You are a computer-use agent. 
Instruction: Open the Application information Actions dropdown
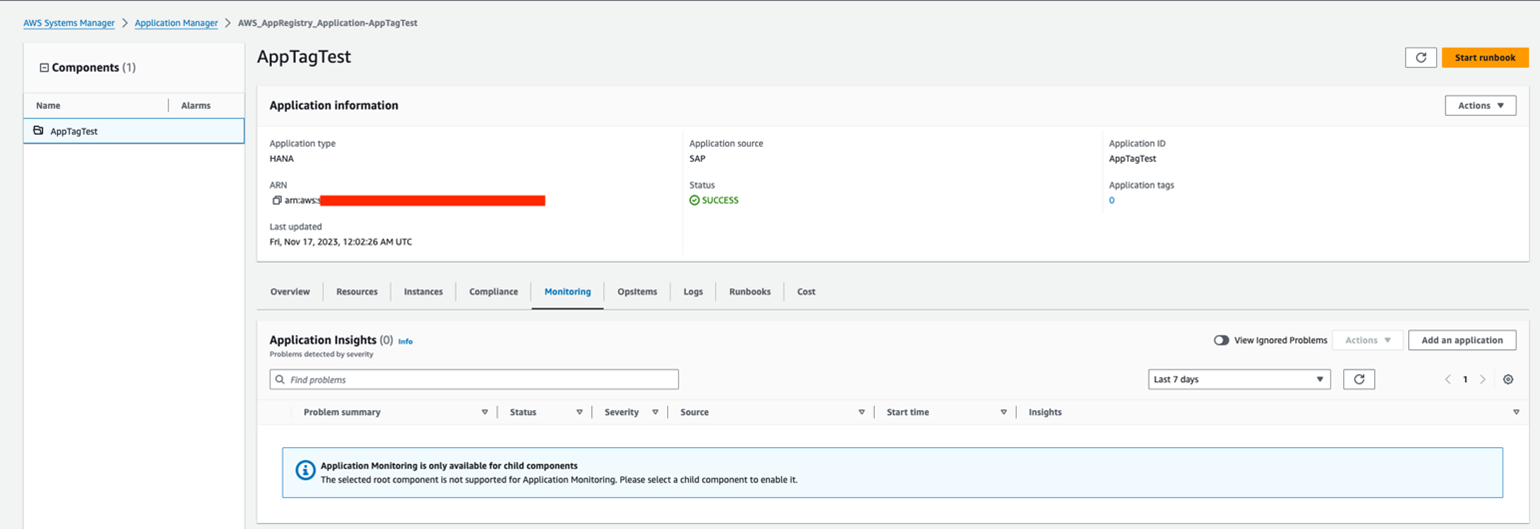click(x=1480, y=105)
